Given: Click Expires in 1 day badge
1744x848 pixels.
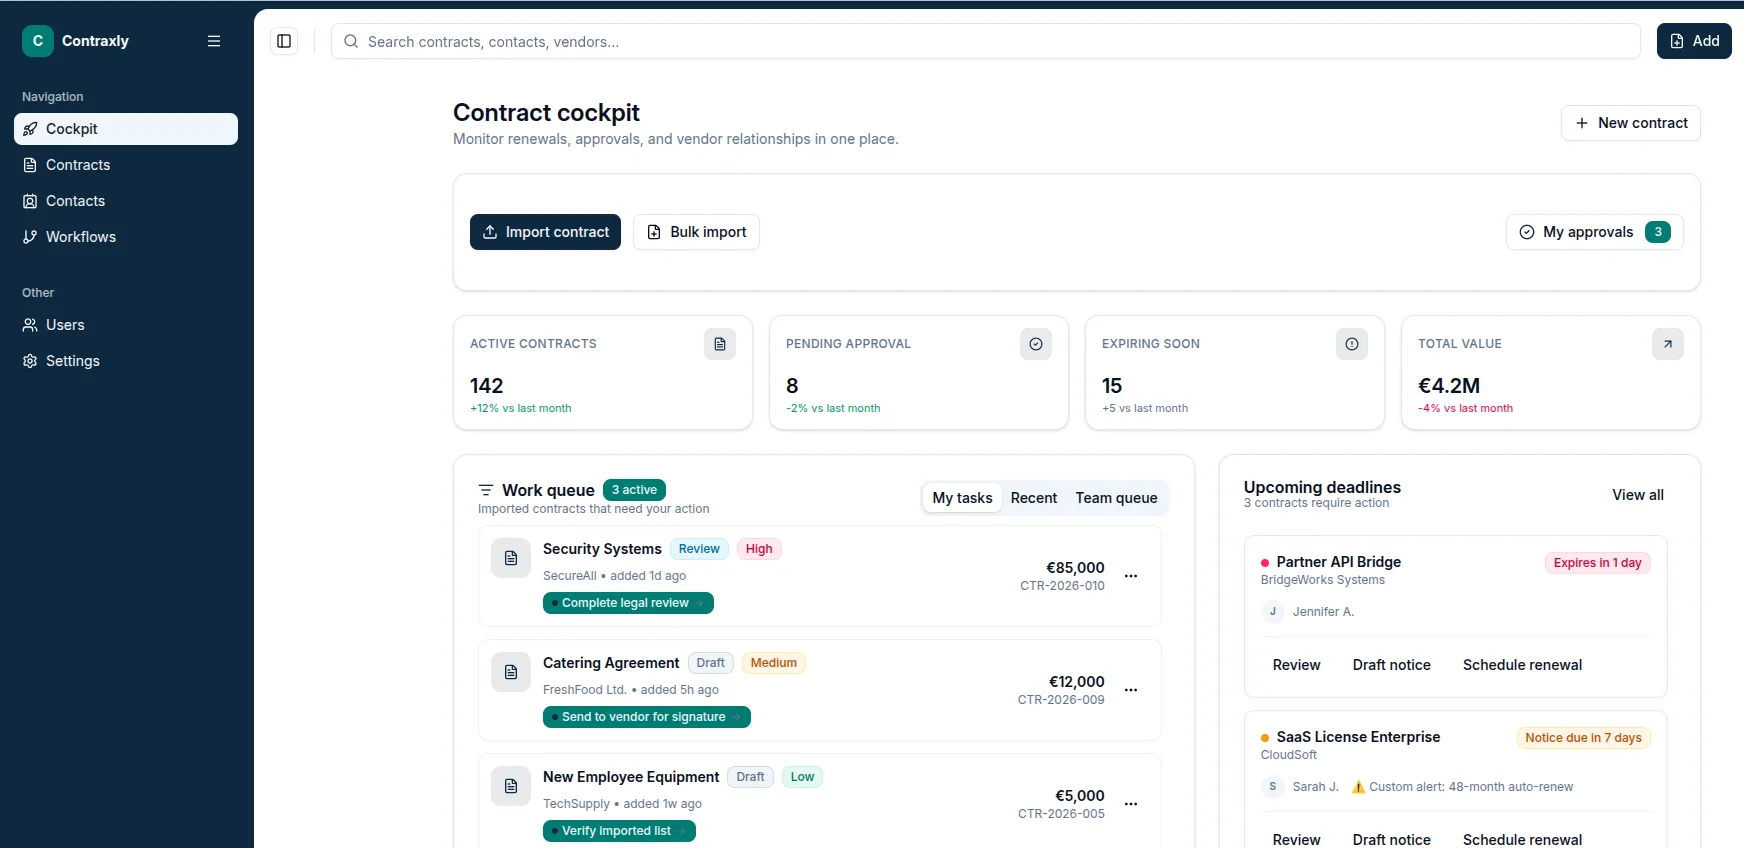Looking at the screenshot, I should point(1597,563).
